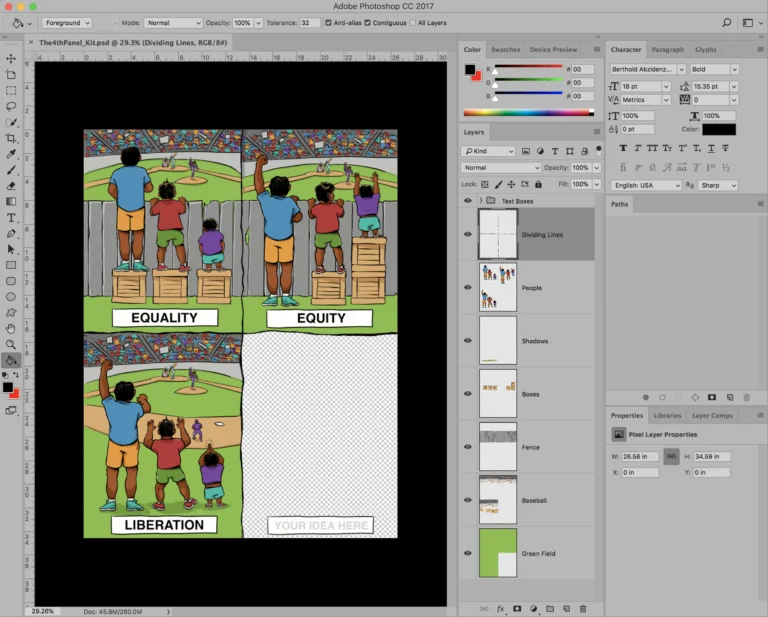
Task: Open the English: USA language dropdown
Action: (646, 185)
